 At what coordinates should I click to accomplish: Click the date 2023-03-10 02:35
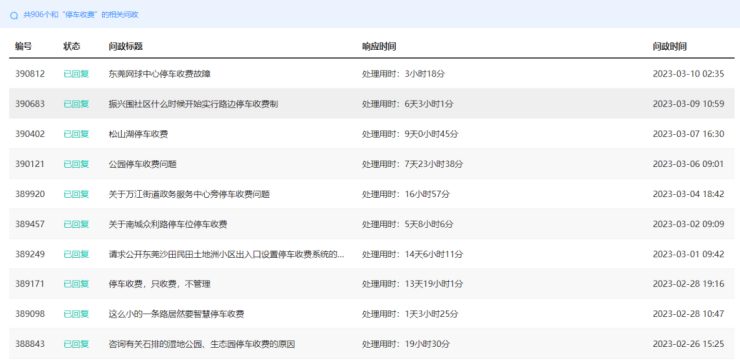tap(688, 74)
